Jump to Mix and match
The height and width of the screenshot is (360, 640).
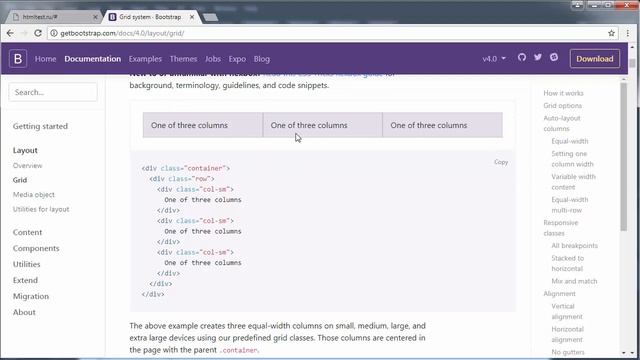[x=574, y=281]
